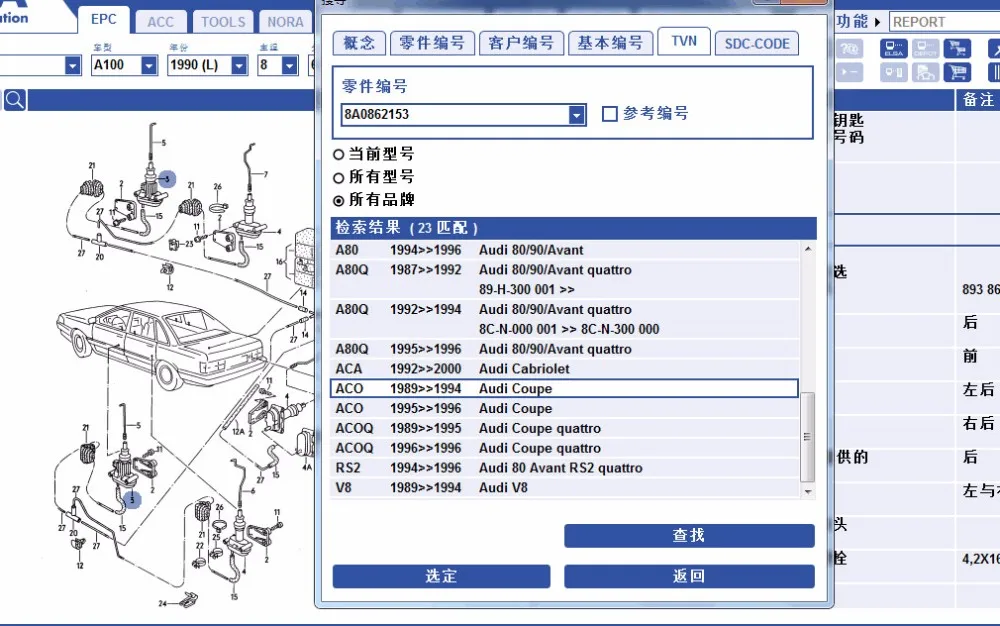
Task: Click the 返回 back button
Action: coord(689,576)
